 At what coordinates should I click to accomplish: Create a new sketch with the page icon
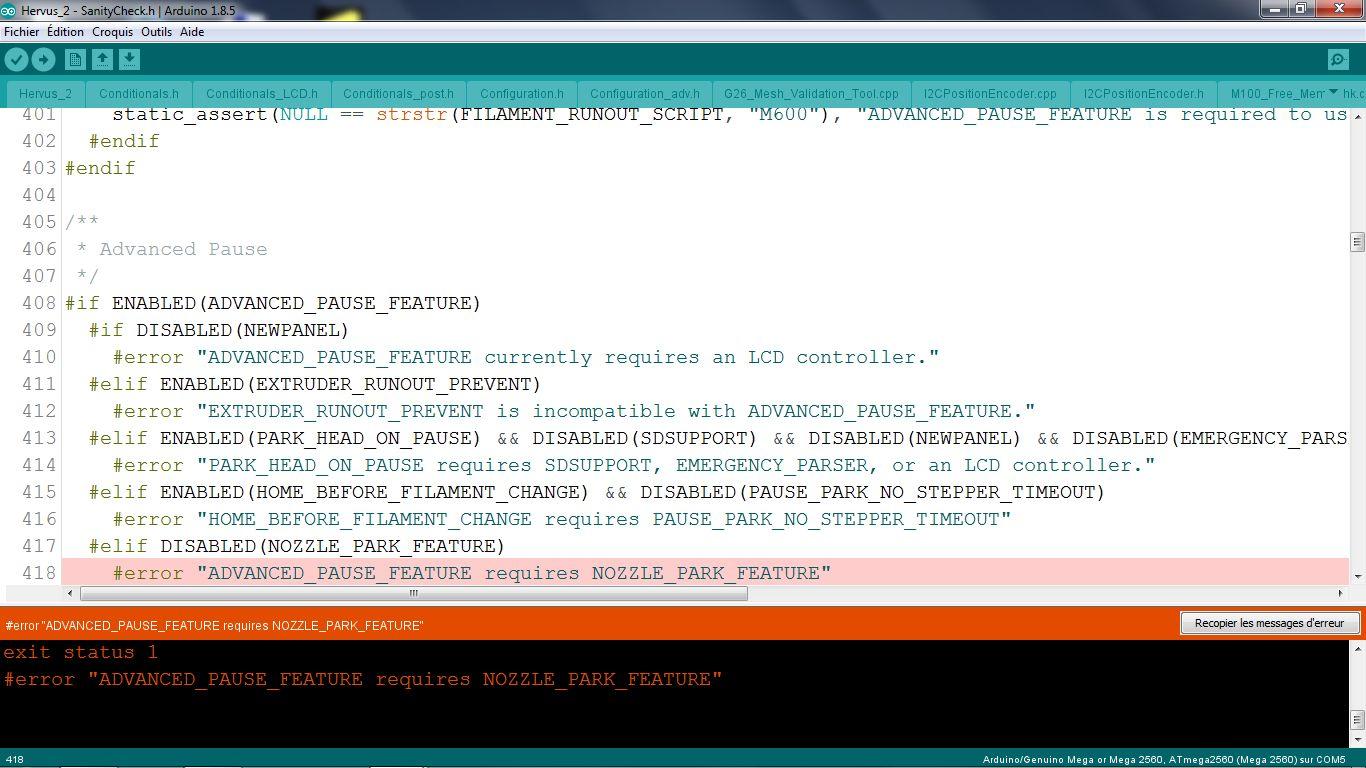click(75, 60)
